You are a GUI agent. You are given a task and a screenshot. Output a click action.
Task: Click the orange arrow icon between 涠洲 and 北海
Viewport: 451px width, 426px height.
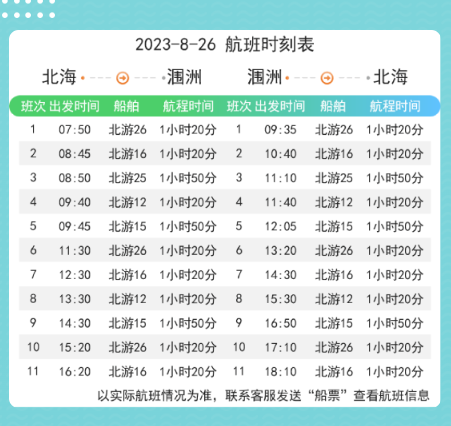(327, 78)
